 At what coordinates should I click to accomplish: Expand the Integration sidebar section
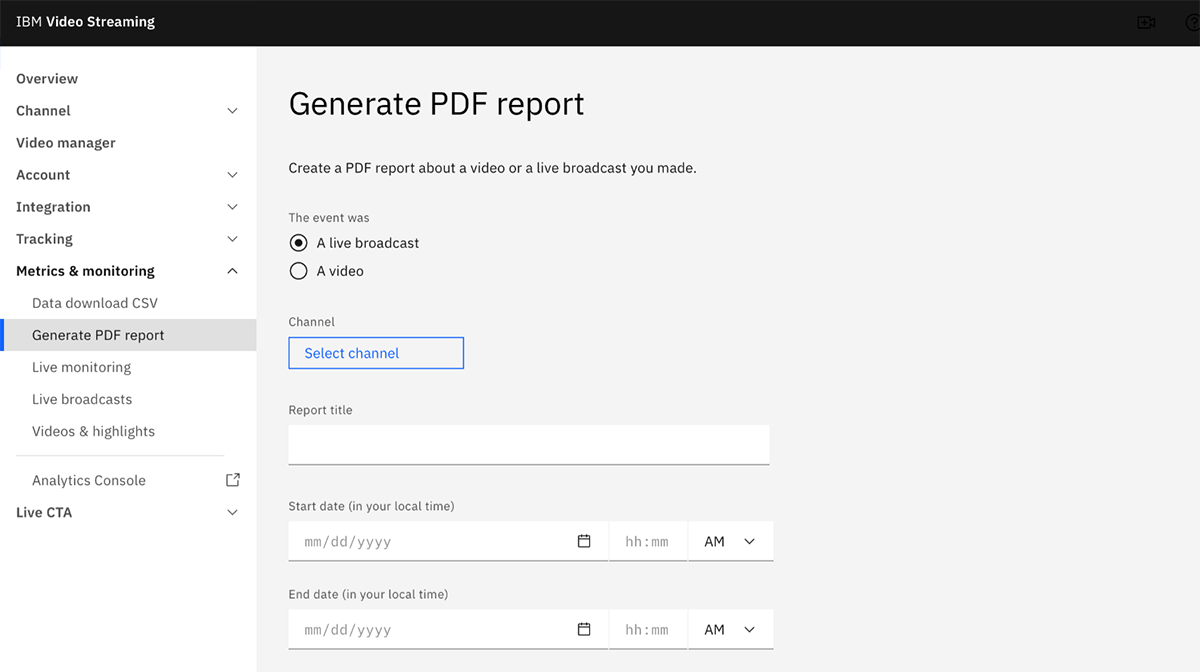click(233, 207)
